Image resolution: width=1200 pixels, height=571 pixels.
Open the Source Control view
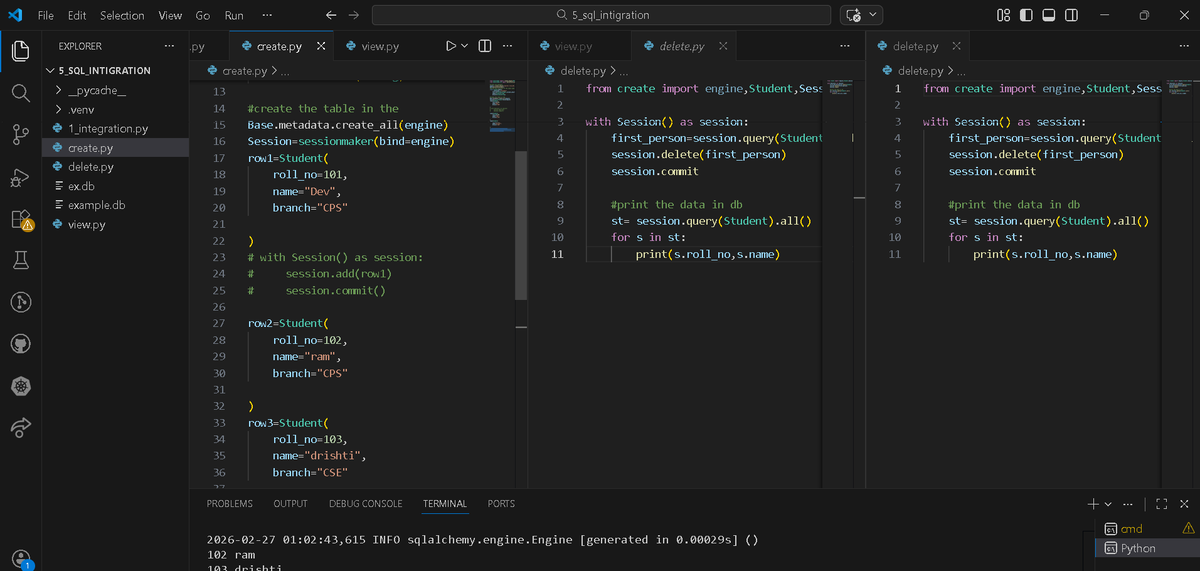22,135
